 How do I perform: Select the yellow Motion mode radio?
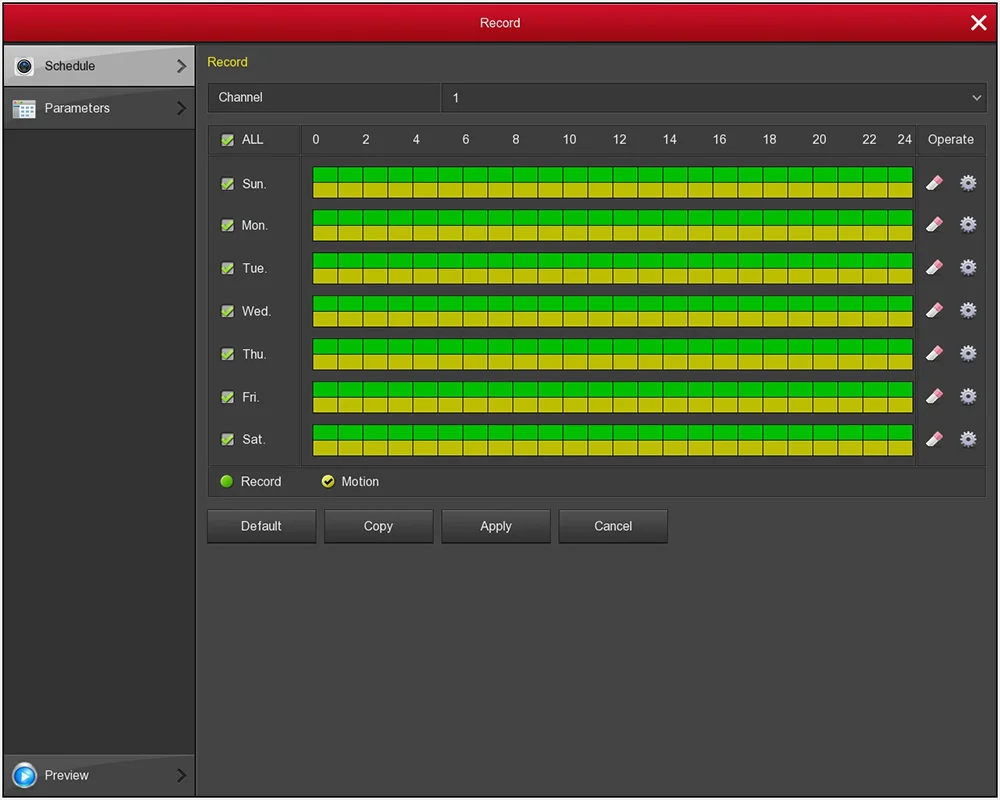(328, 482)
